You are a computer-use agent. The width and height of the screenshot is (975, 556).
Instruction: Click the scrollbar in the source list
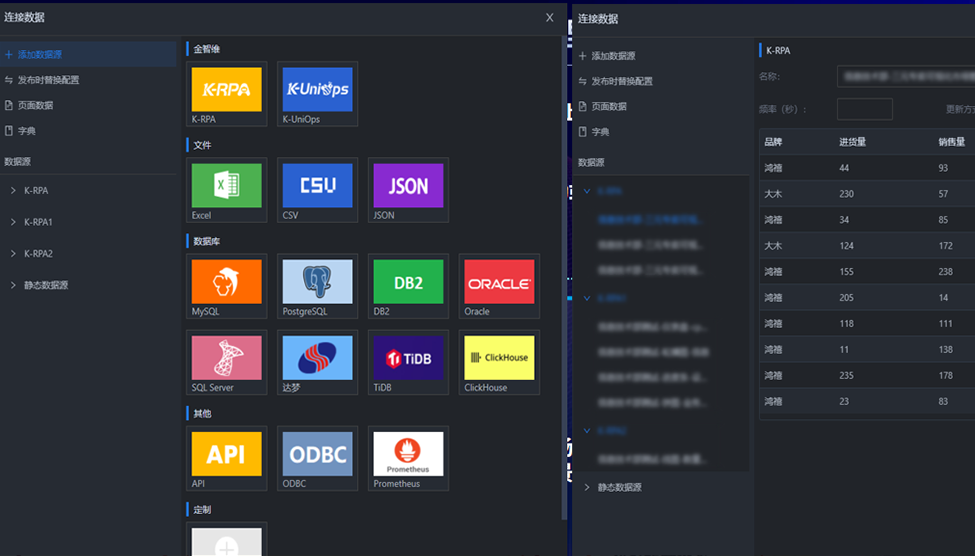tap(564, 277)
